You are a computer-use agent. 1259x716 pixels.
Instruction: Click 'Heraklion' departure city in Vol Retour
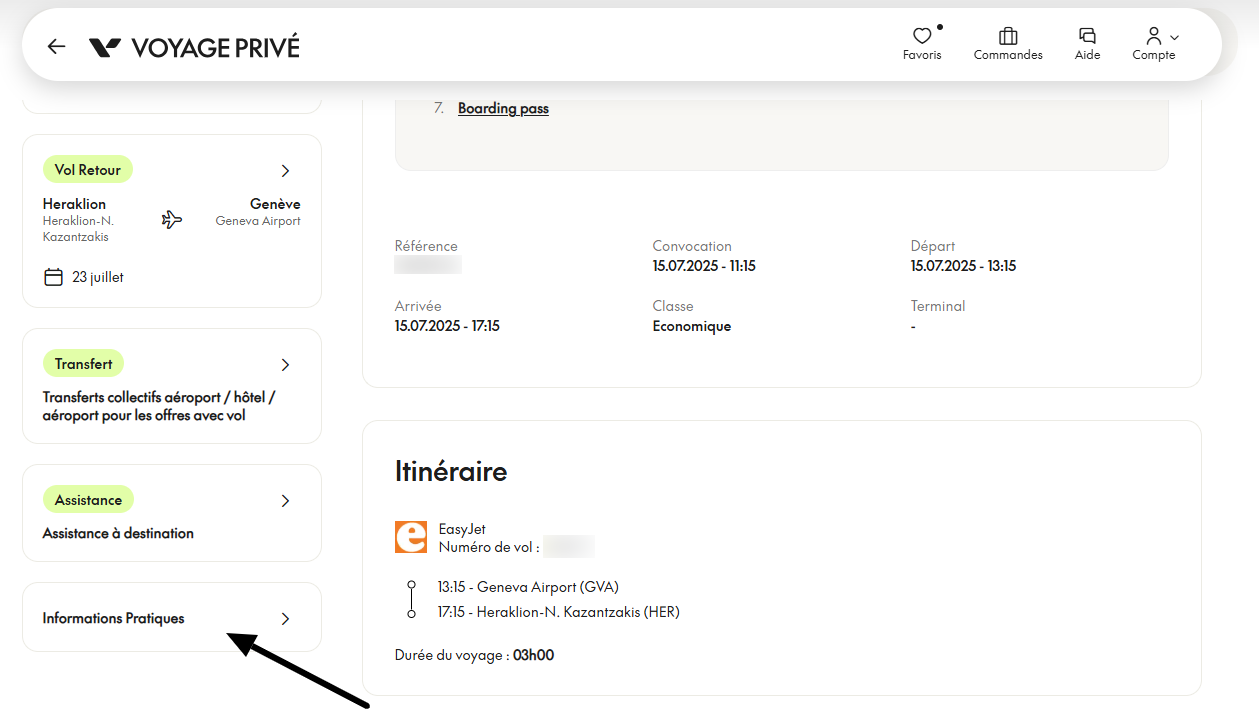click(74, 204)
